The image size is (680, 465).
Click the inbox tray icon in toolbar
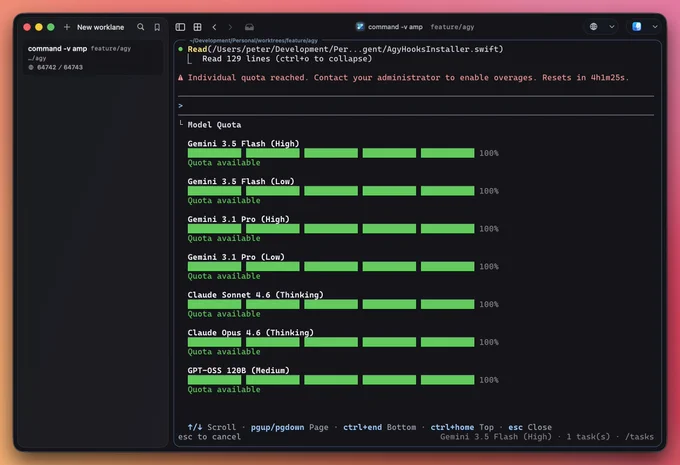tap(249, 27)
